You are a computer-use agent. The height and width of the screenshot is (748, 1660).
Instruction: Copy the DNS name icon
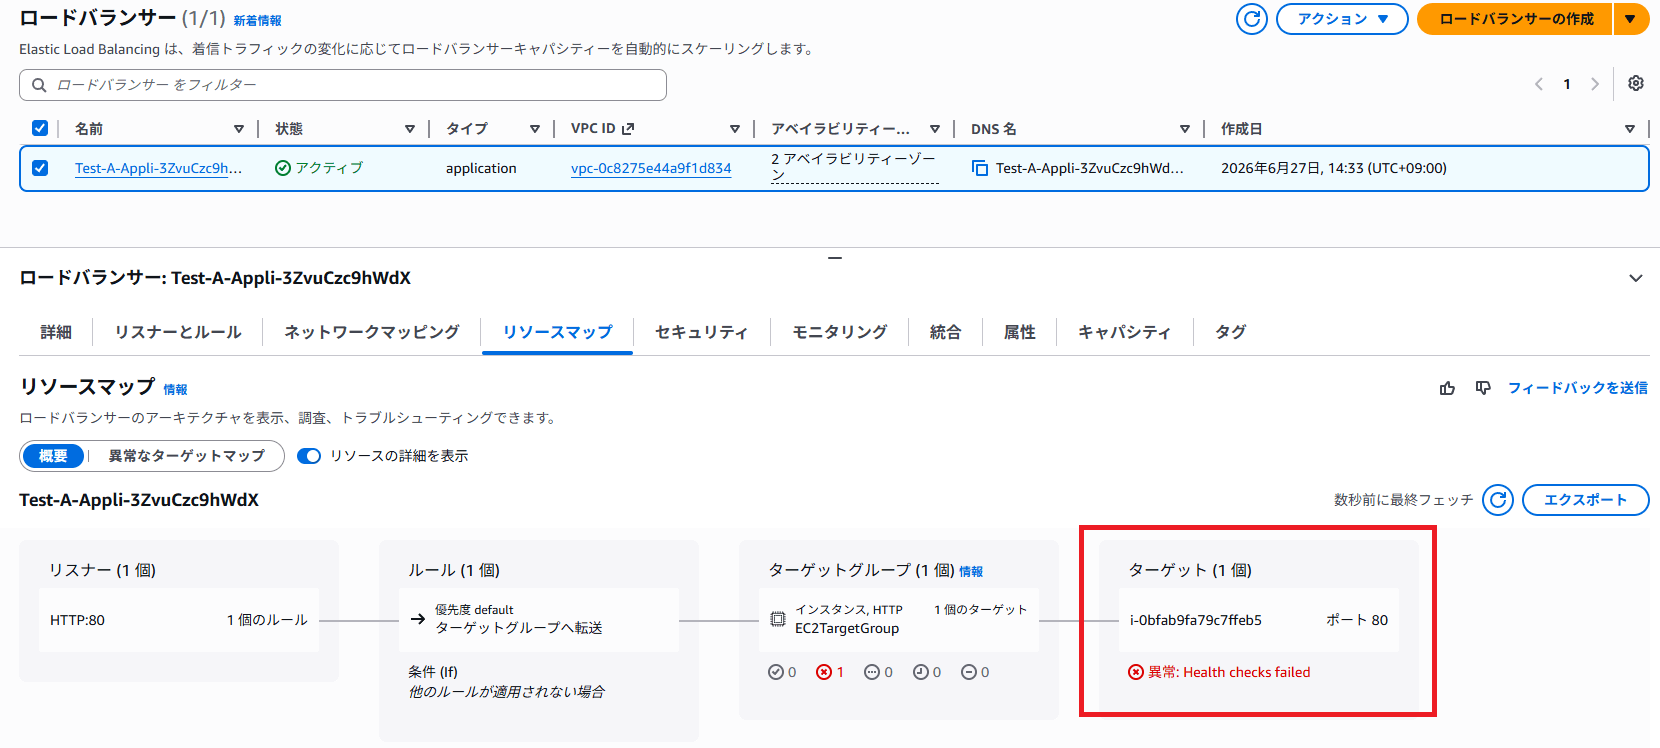(x=980, y=168)
